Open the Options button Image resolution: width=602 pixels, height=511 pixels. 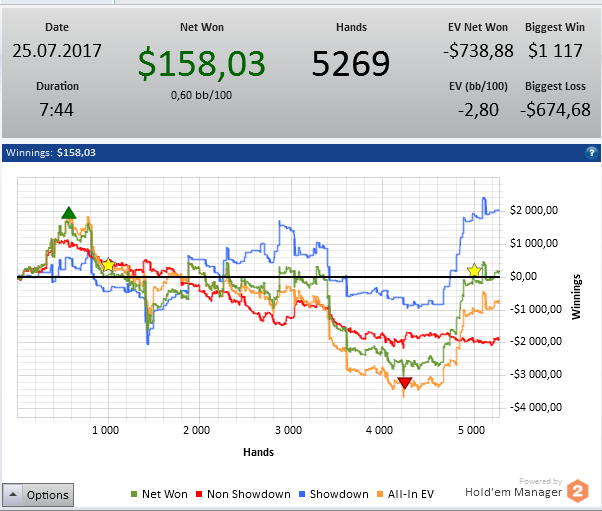[38, 495]
